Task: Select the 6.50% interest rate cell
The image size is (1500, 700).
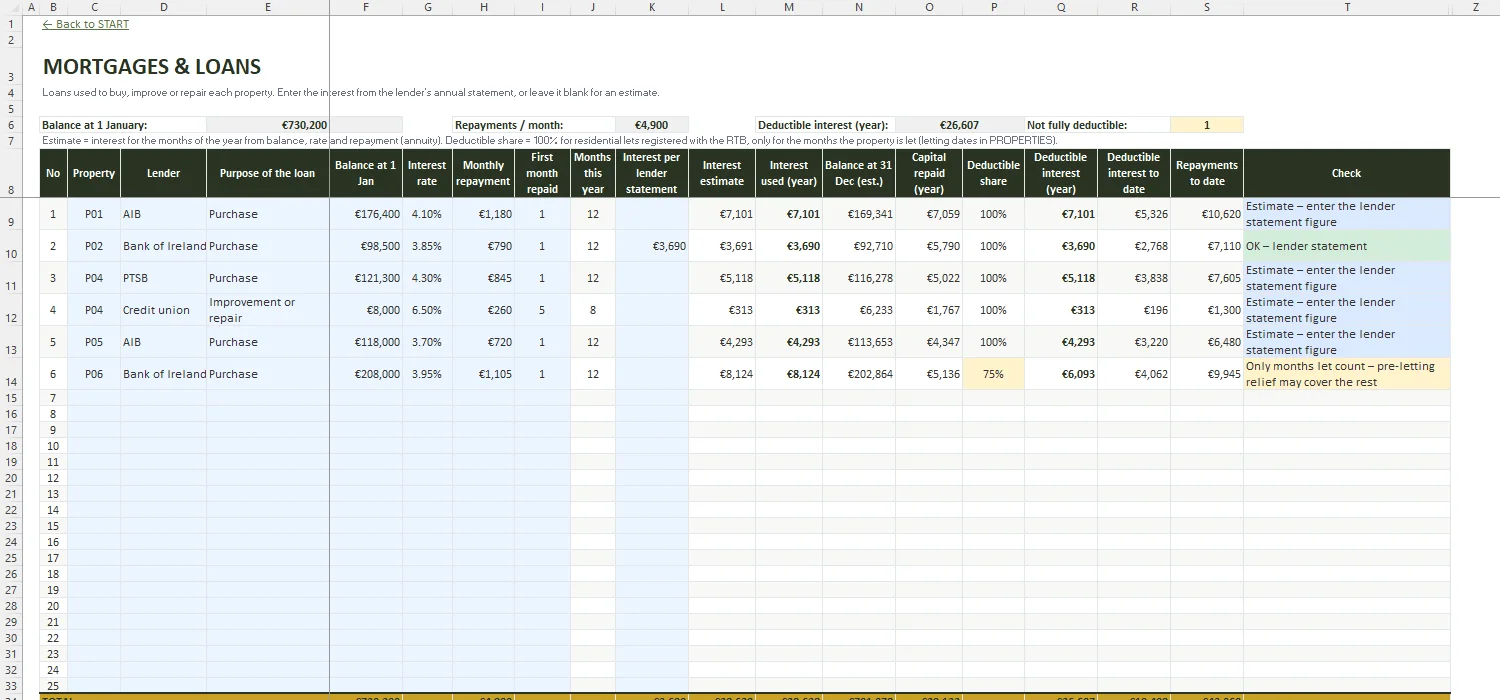Action: pyautogui.click(x=427, y=310)
